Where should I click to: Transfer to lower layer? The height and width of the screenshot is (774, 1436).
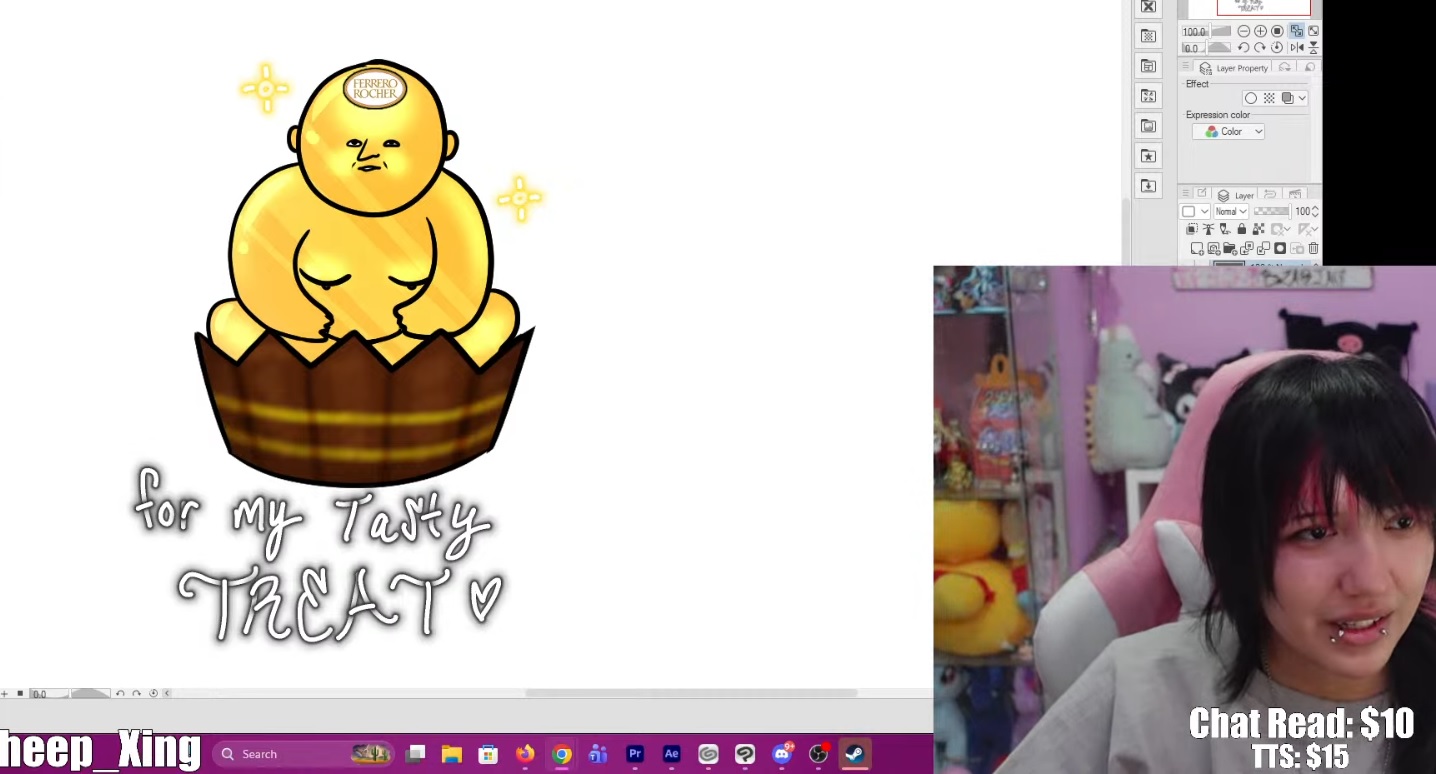tap(1247, 249)
